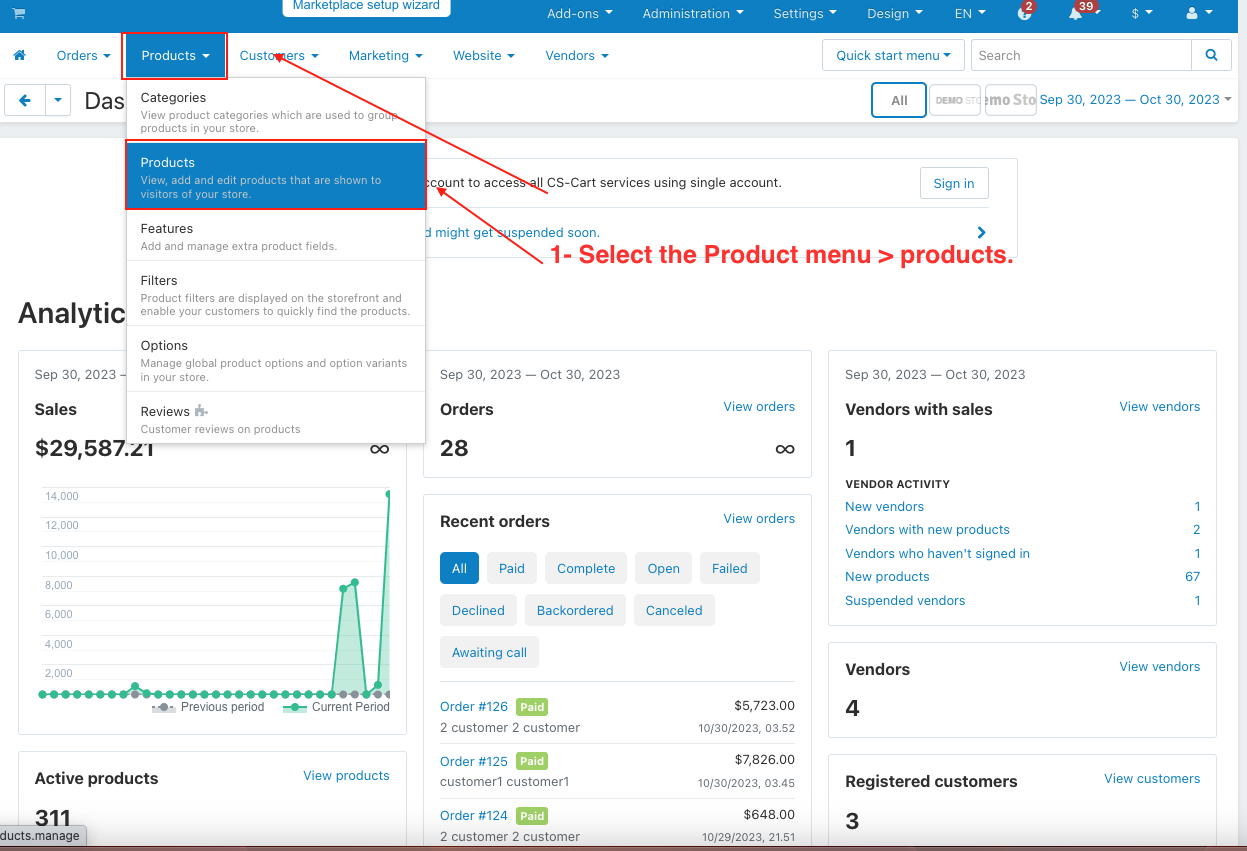Click the back arrow button

25,100
